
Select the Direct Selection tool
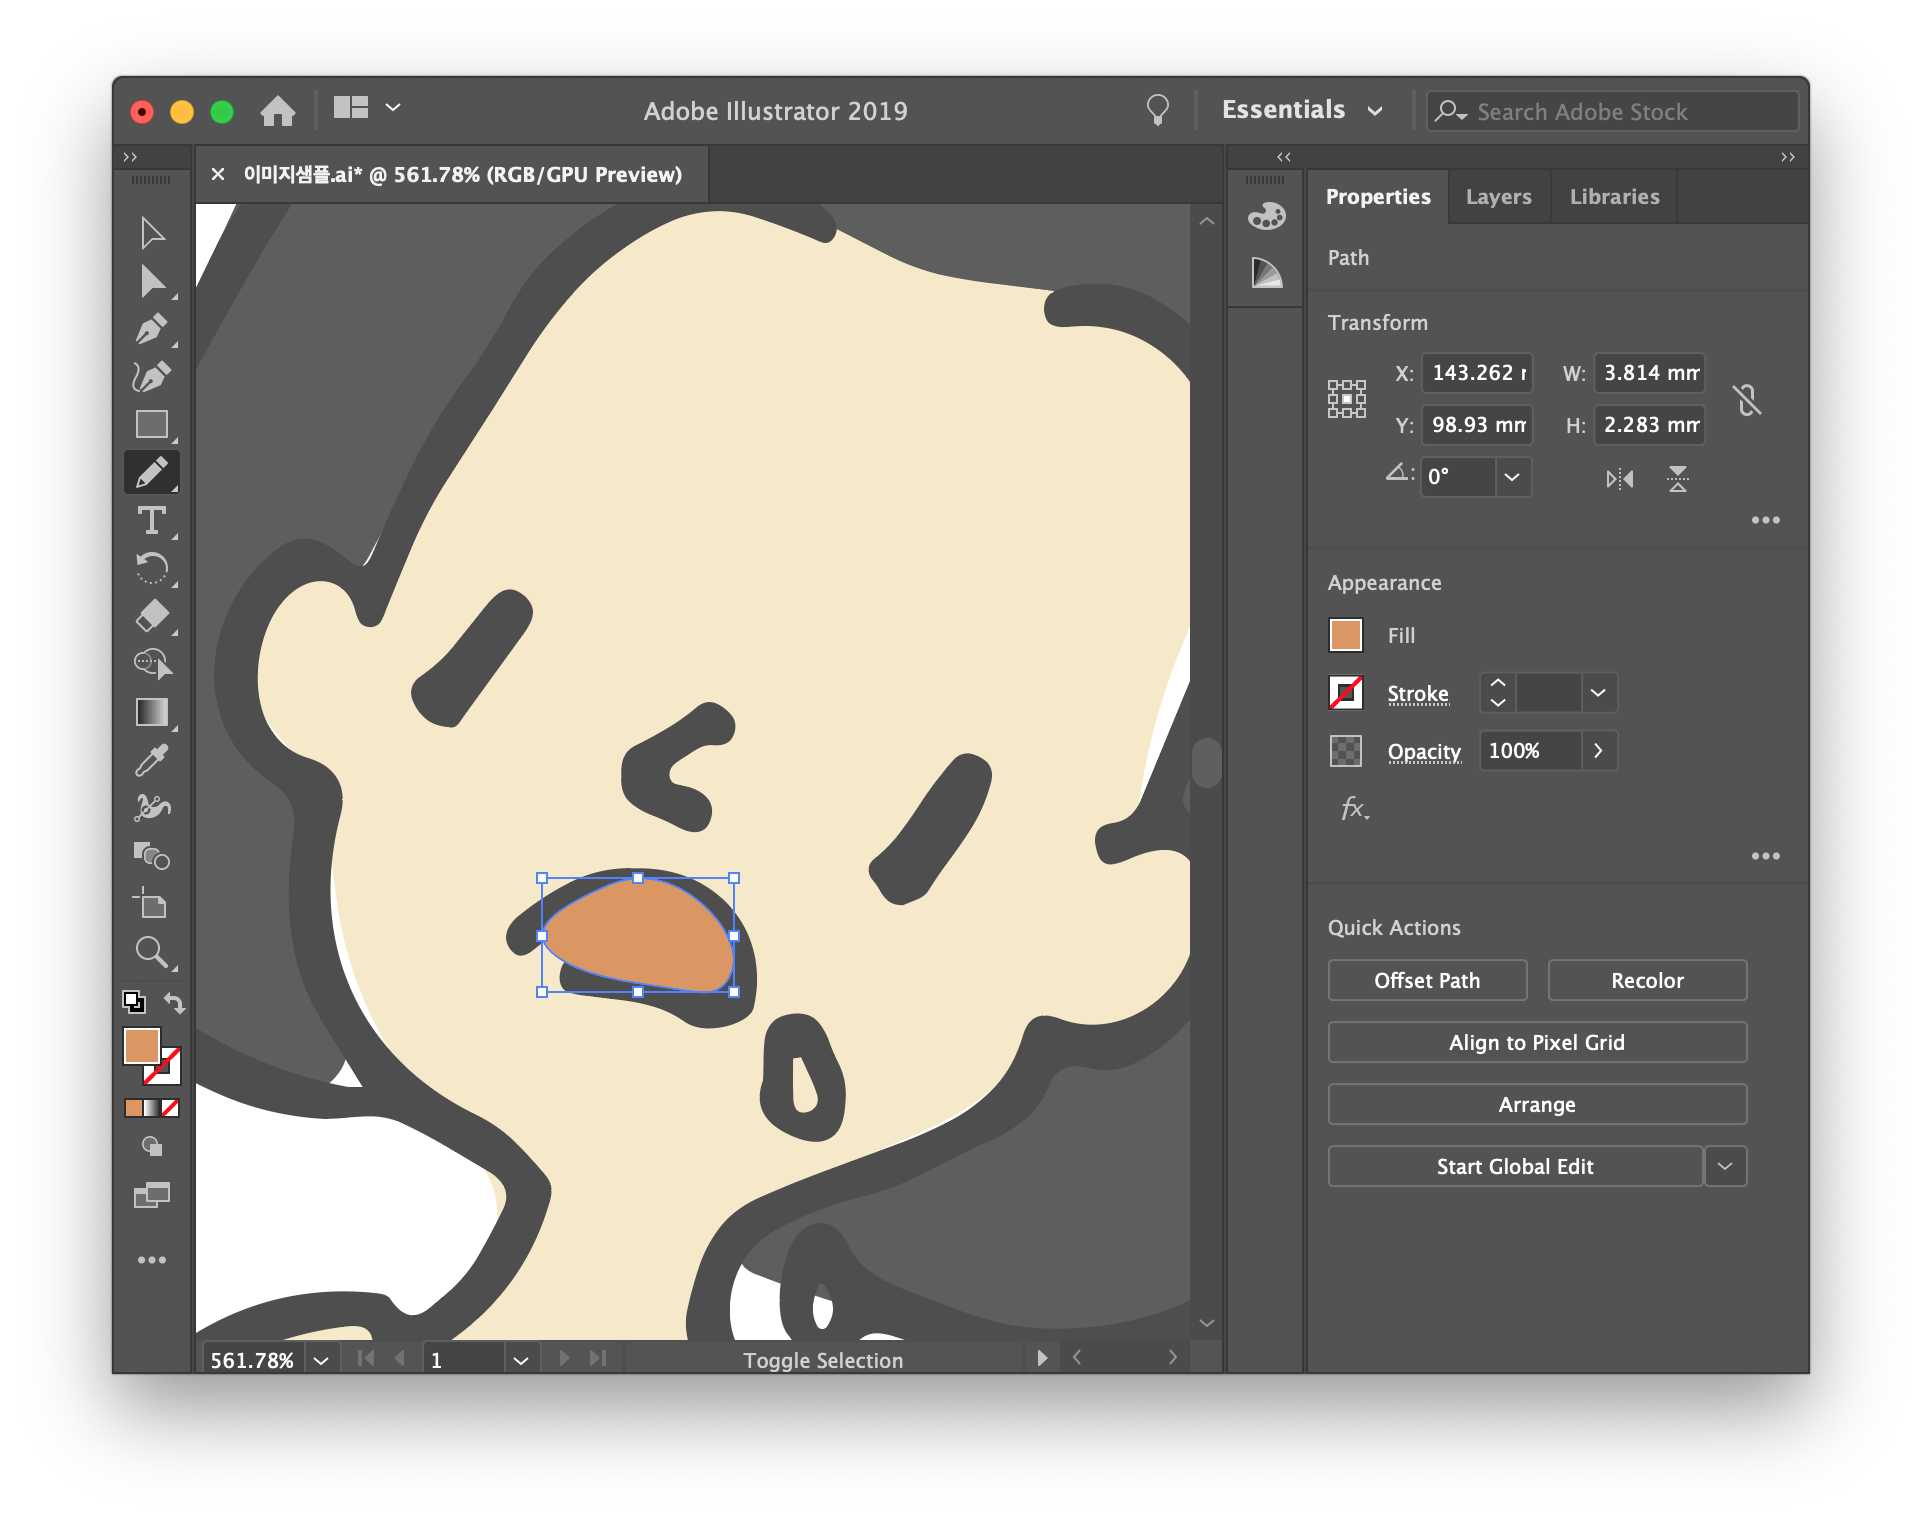click(152, 282)
